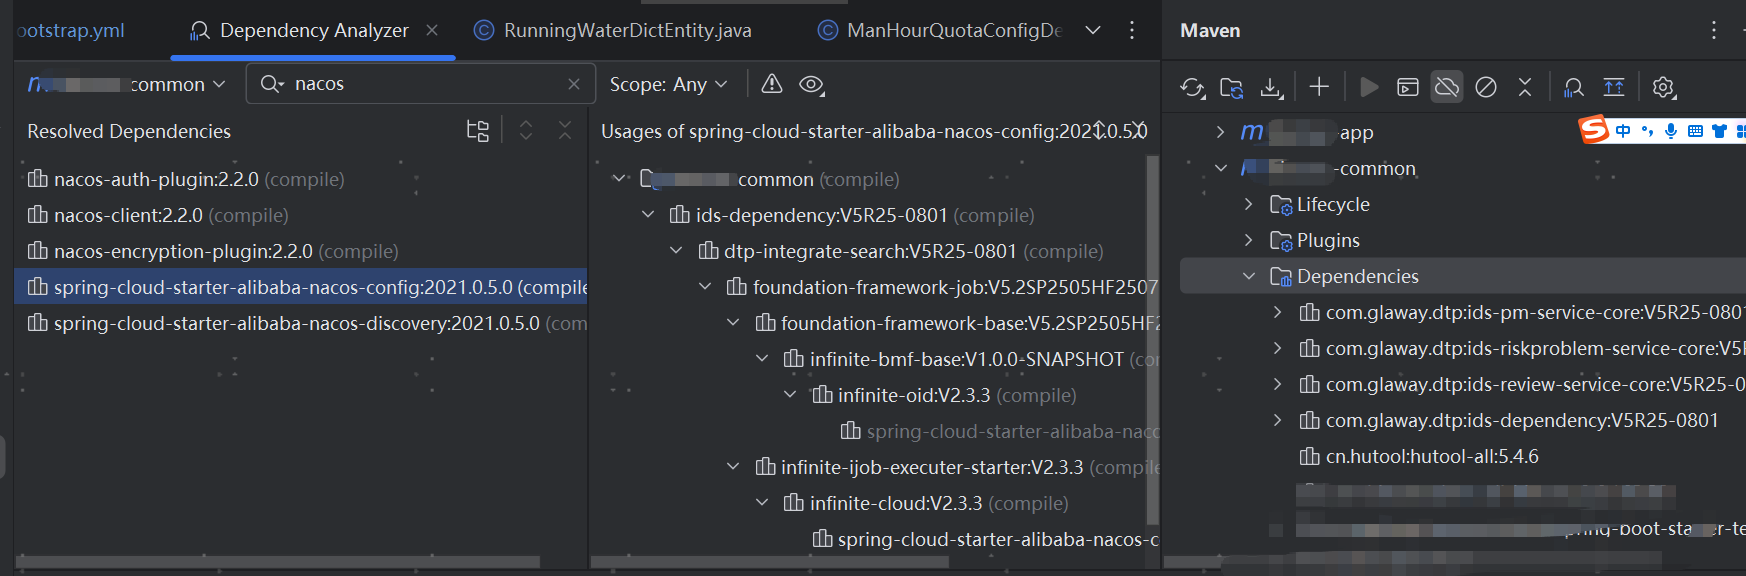Close the Dependency Analyzer tab
The height and width of the screenshot is (576, 1746).
[432, 30]
